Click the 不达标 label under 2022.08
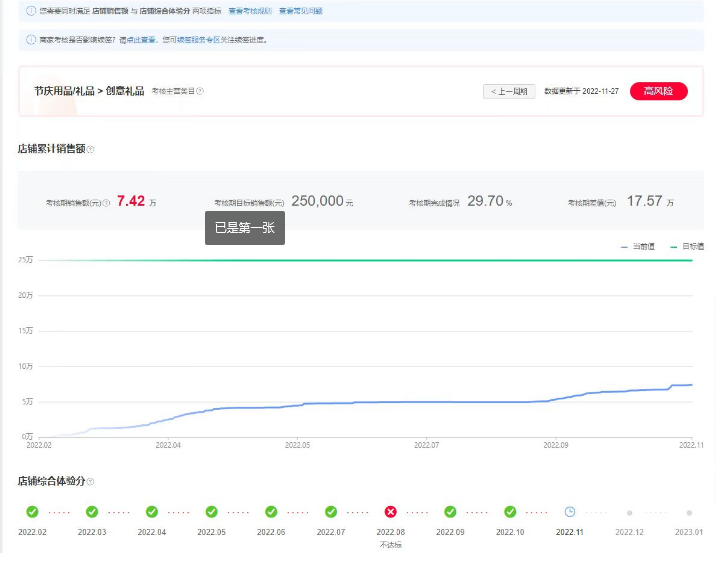 390,545
